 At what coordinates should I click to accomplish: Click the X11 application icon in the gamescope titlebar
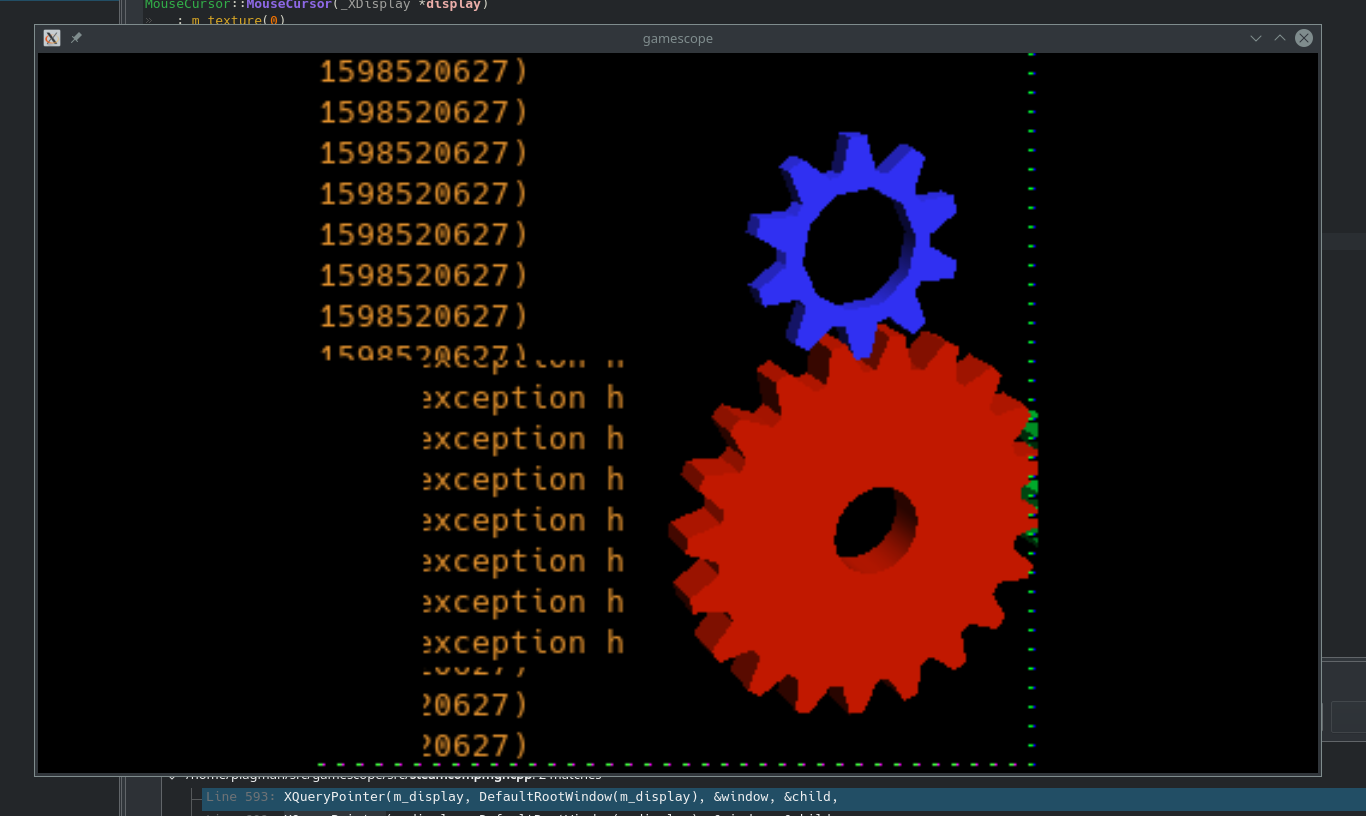51,38
